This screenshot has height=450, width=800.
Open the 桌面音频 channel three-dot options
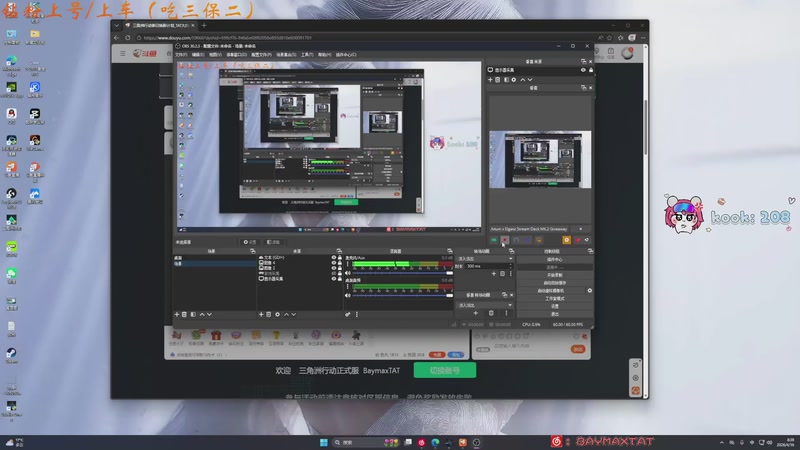pyautogui.click(x=347, y=287)
